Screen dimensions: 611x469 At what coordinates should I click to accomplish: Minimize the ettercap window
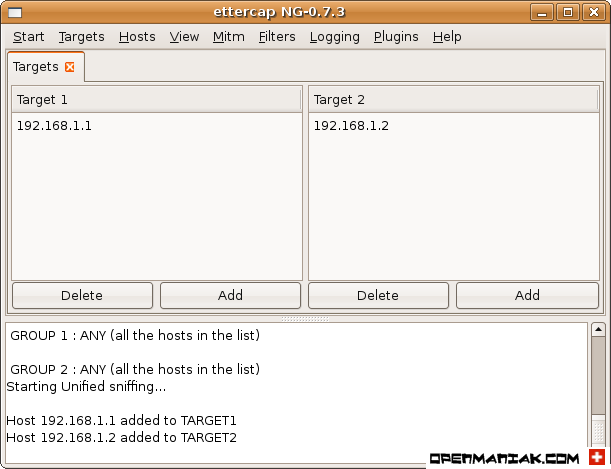click(x=542, y=12)
